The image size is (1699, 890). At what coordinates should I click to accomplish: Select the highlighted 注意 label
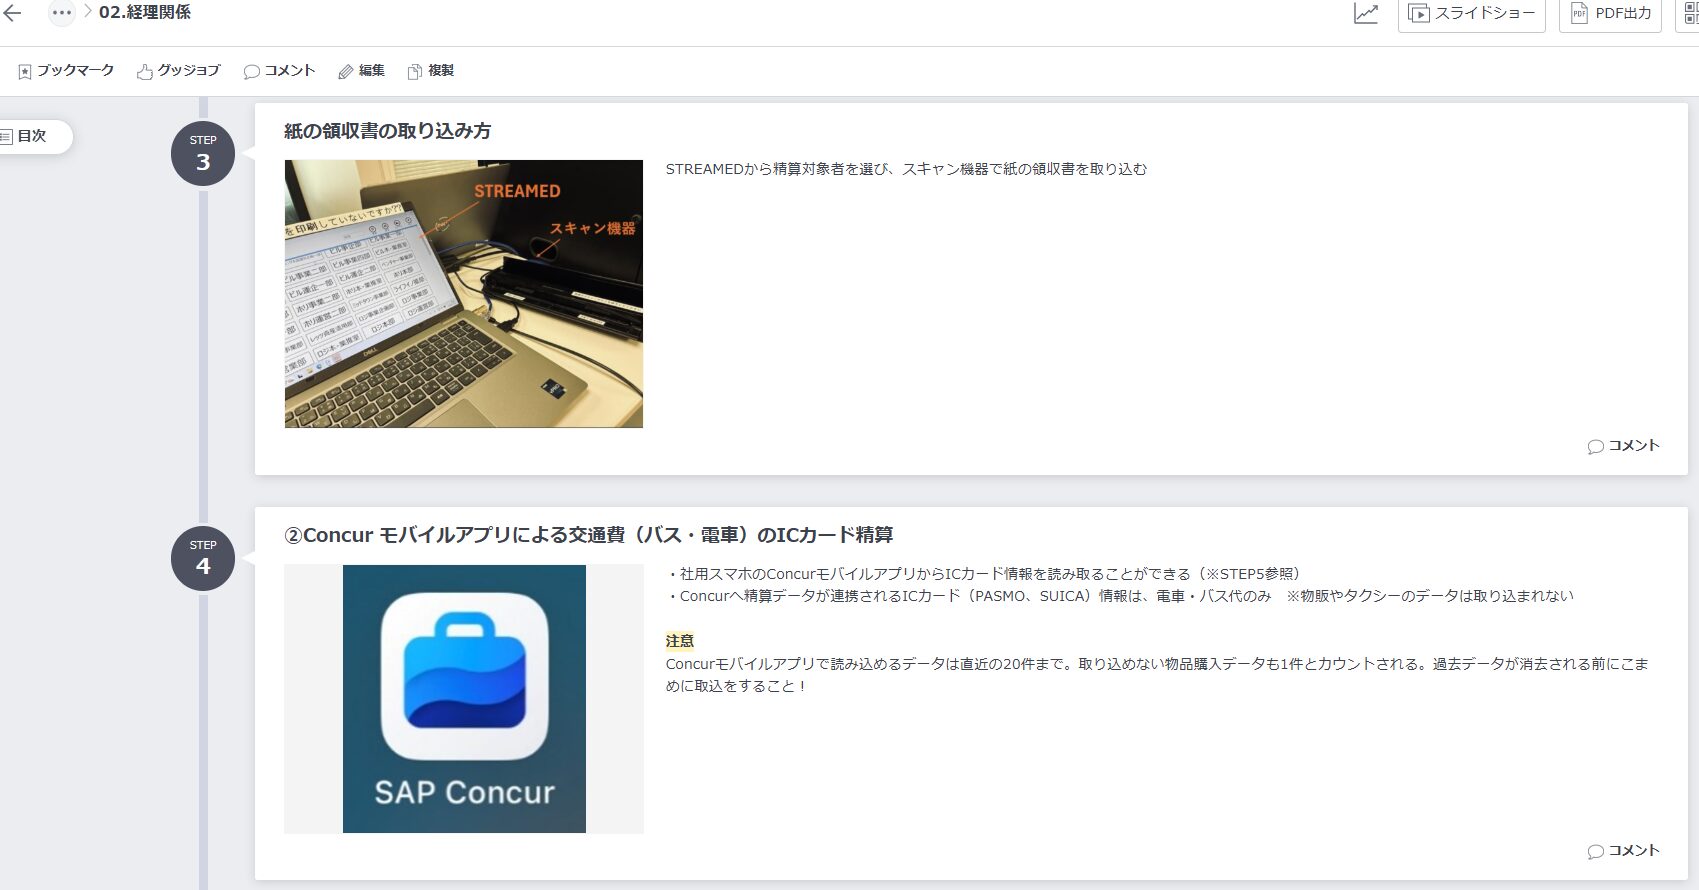coord(680,641)
